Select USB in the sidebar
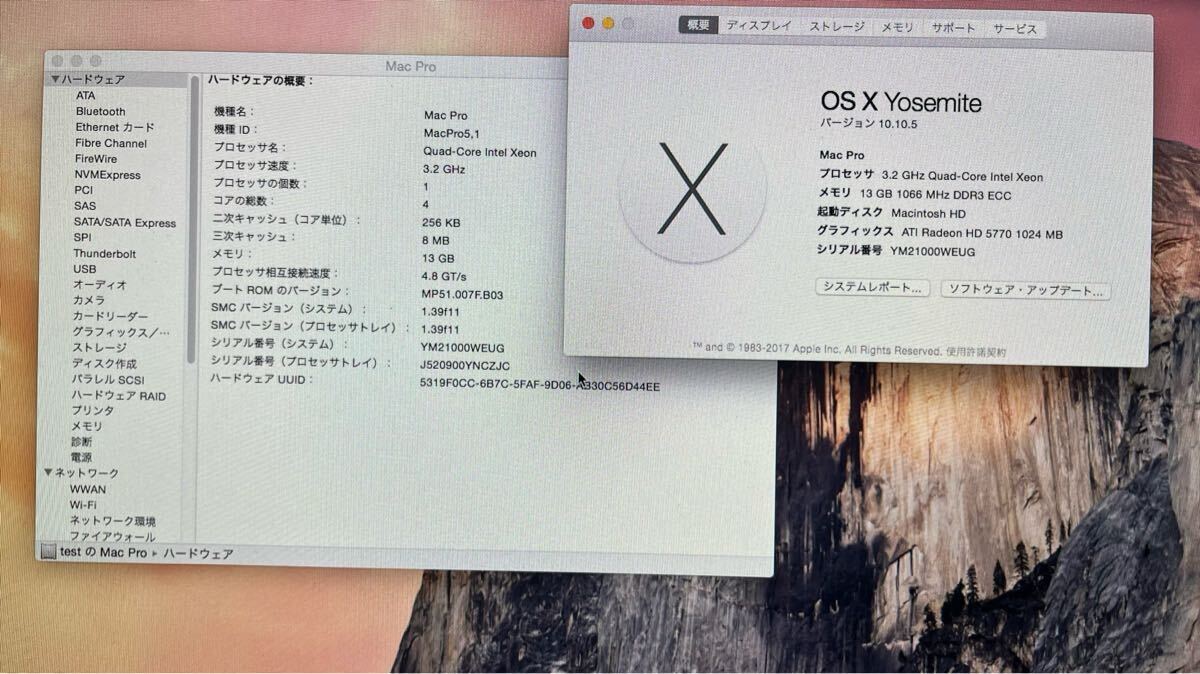1200x674 pixels. tap(85, 269)
